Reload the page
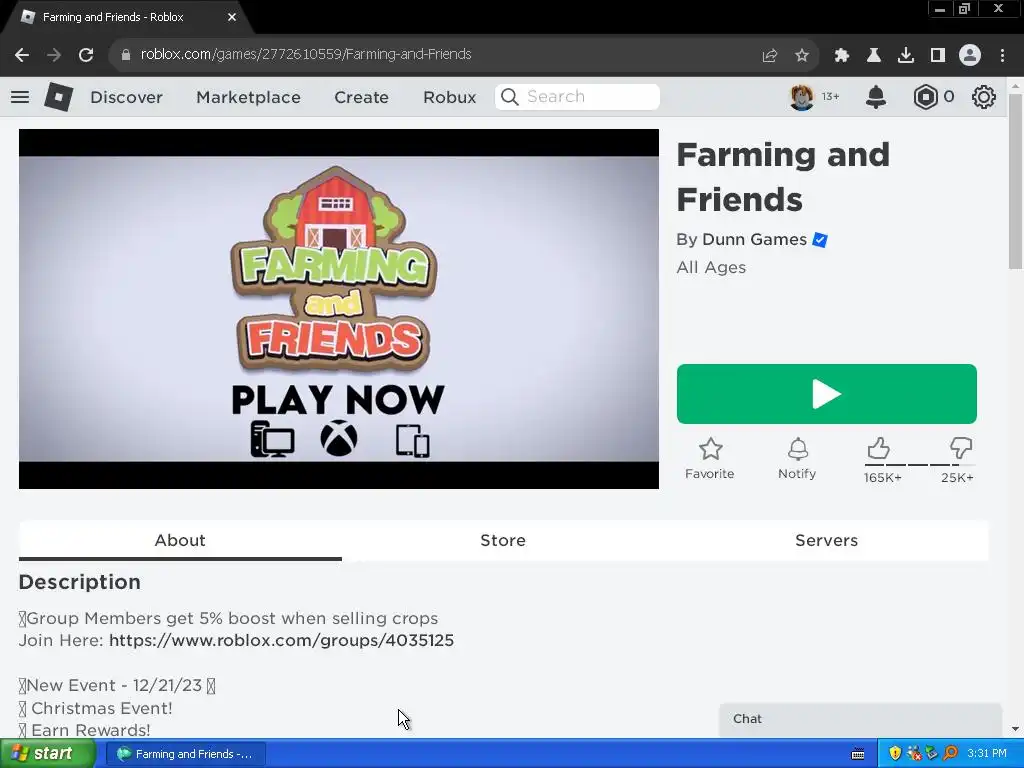The image size is (1024, 768). tap(86, 55)
